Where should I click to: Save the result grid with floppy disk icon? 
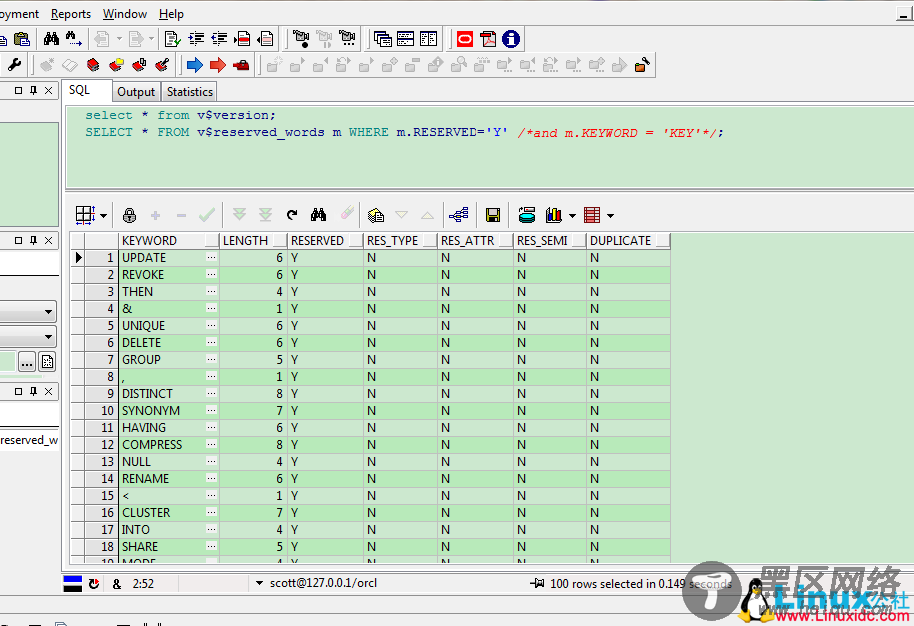[493, 215]
